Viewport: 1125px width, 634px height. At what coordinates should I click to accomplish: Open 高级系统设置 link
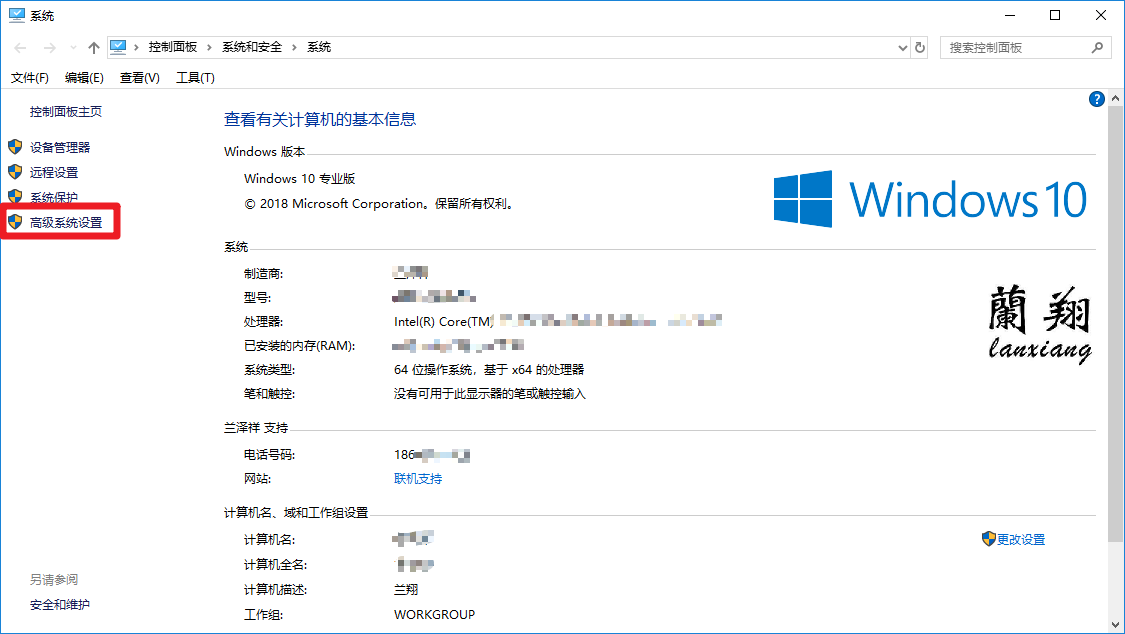point(66,222)
